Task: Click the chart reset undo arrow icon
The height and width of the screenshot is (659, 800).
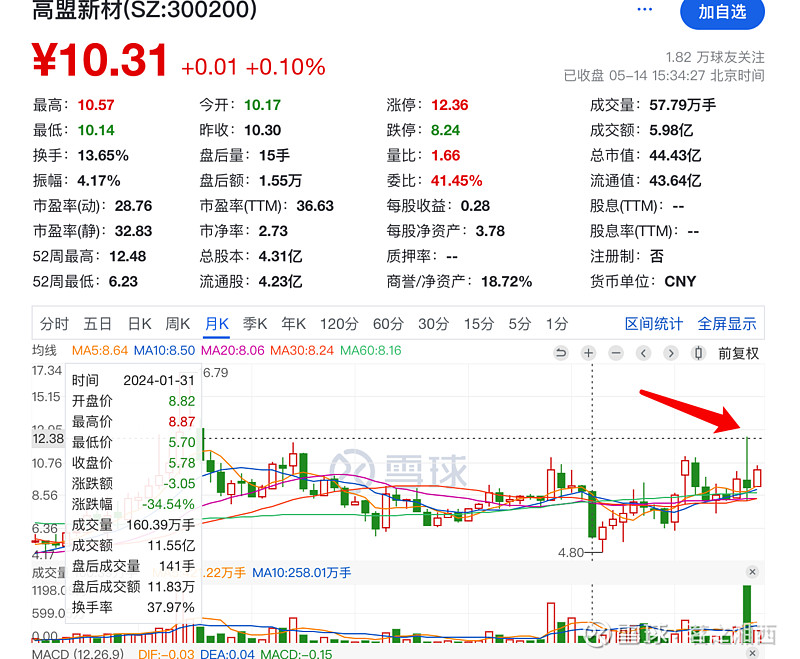Action: (x=561, y=353)
